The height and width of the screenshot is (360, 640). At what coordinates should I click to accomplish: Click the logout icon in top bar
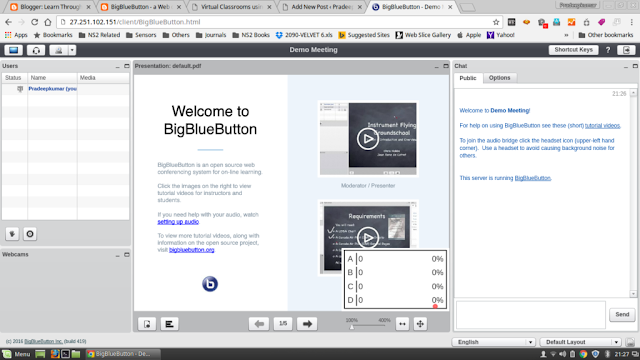tap(626, 50)
